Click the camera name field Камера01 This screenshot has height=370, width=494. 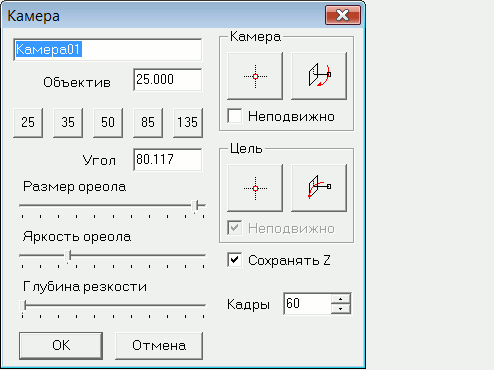tap(107, 50)
